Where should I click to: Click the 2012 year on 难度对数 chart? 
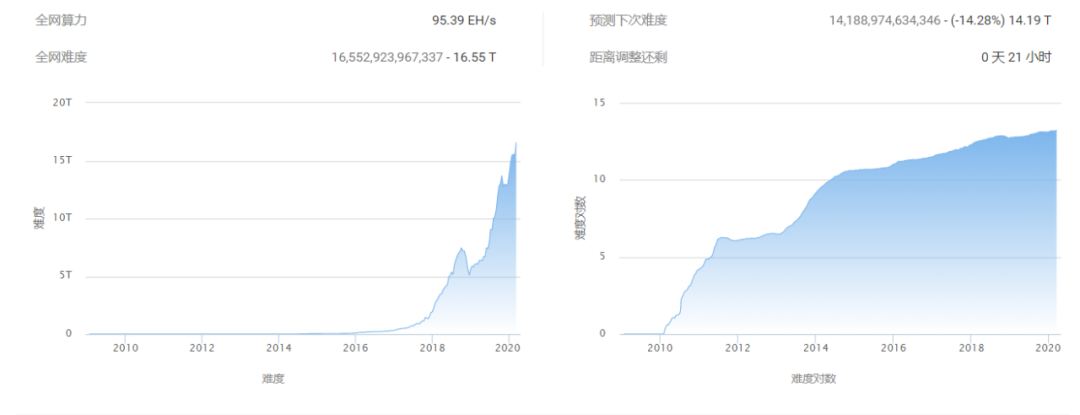(x=737, y=348)
